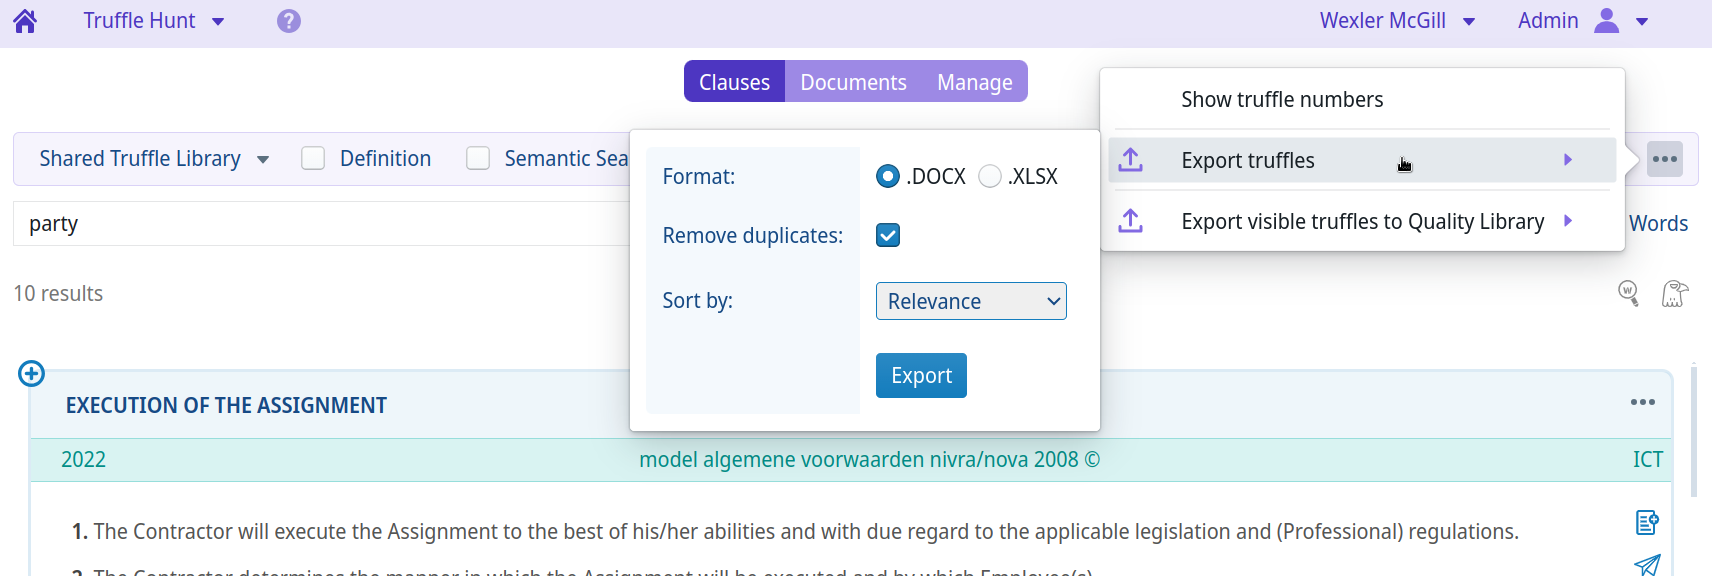Click the search field containing party
The height and width of the screenshot is (576, 1712).
[x=320, y=224]
